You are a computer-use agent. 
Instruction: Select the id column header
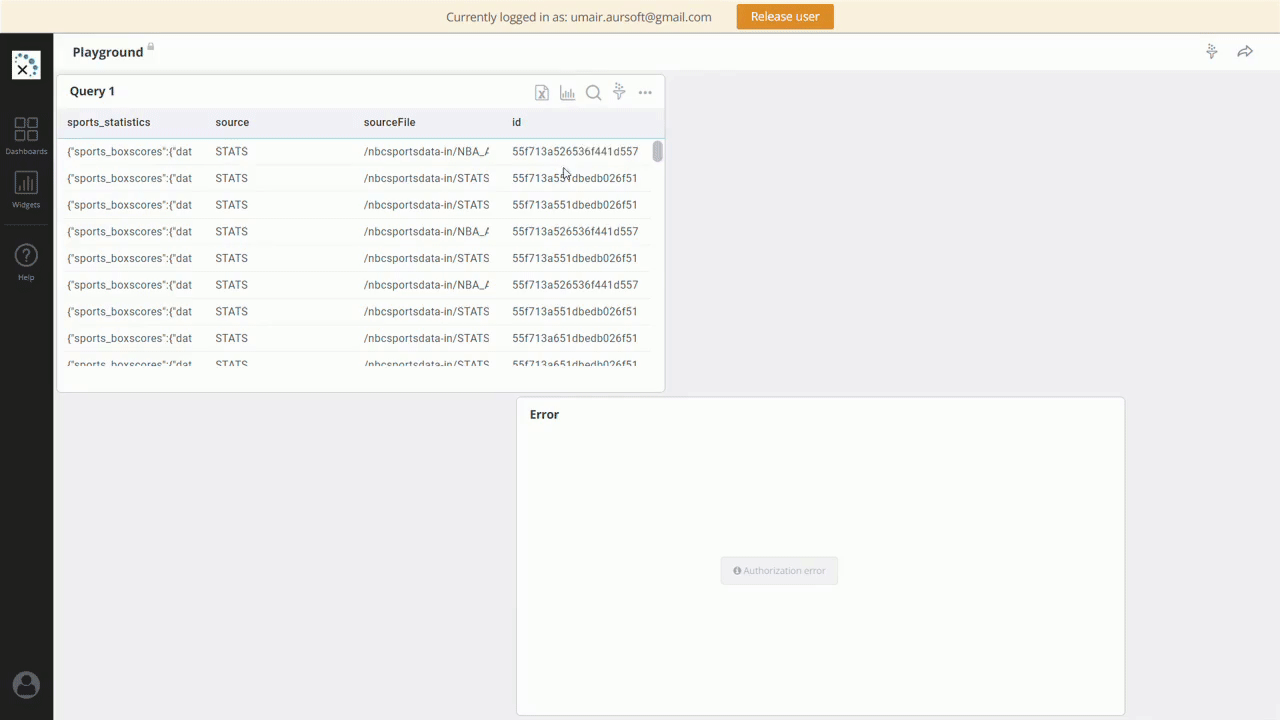(x=516, y=122)
